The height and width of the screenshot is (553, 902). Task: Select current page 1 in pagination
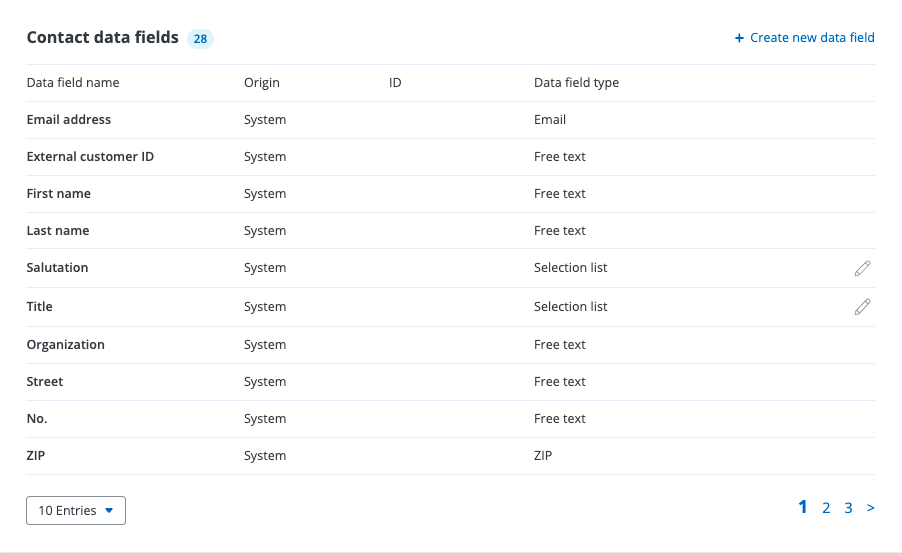(803, 507)
